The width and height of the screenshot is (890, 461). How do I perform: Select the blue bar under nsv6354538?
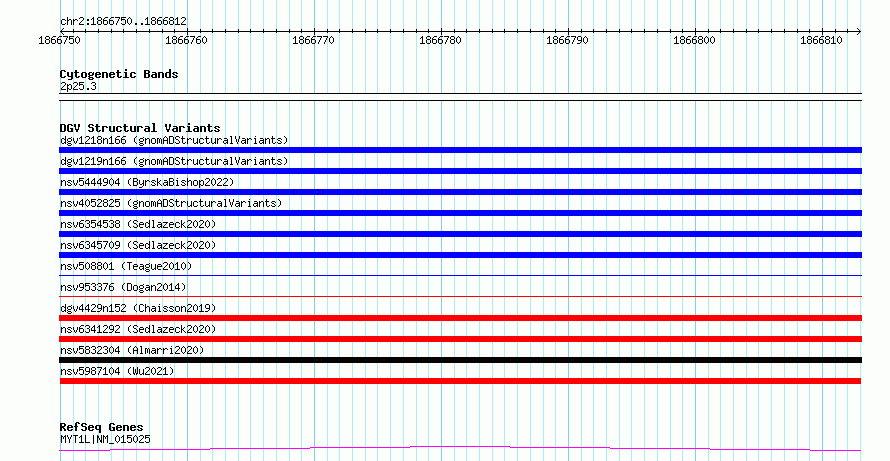[460, 234]
